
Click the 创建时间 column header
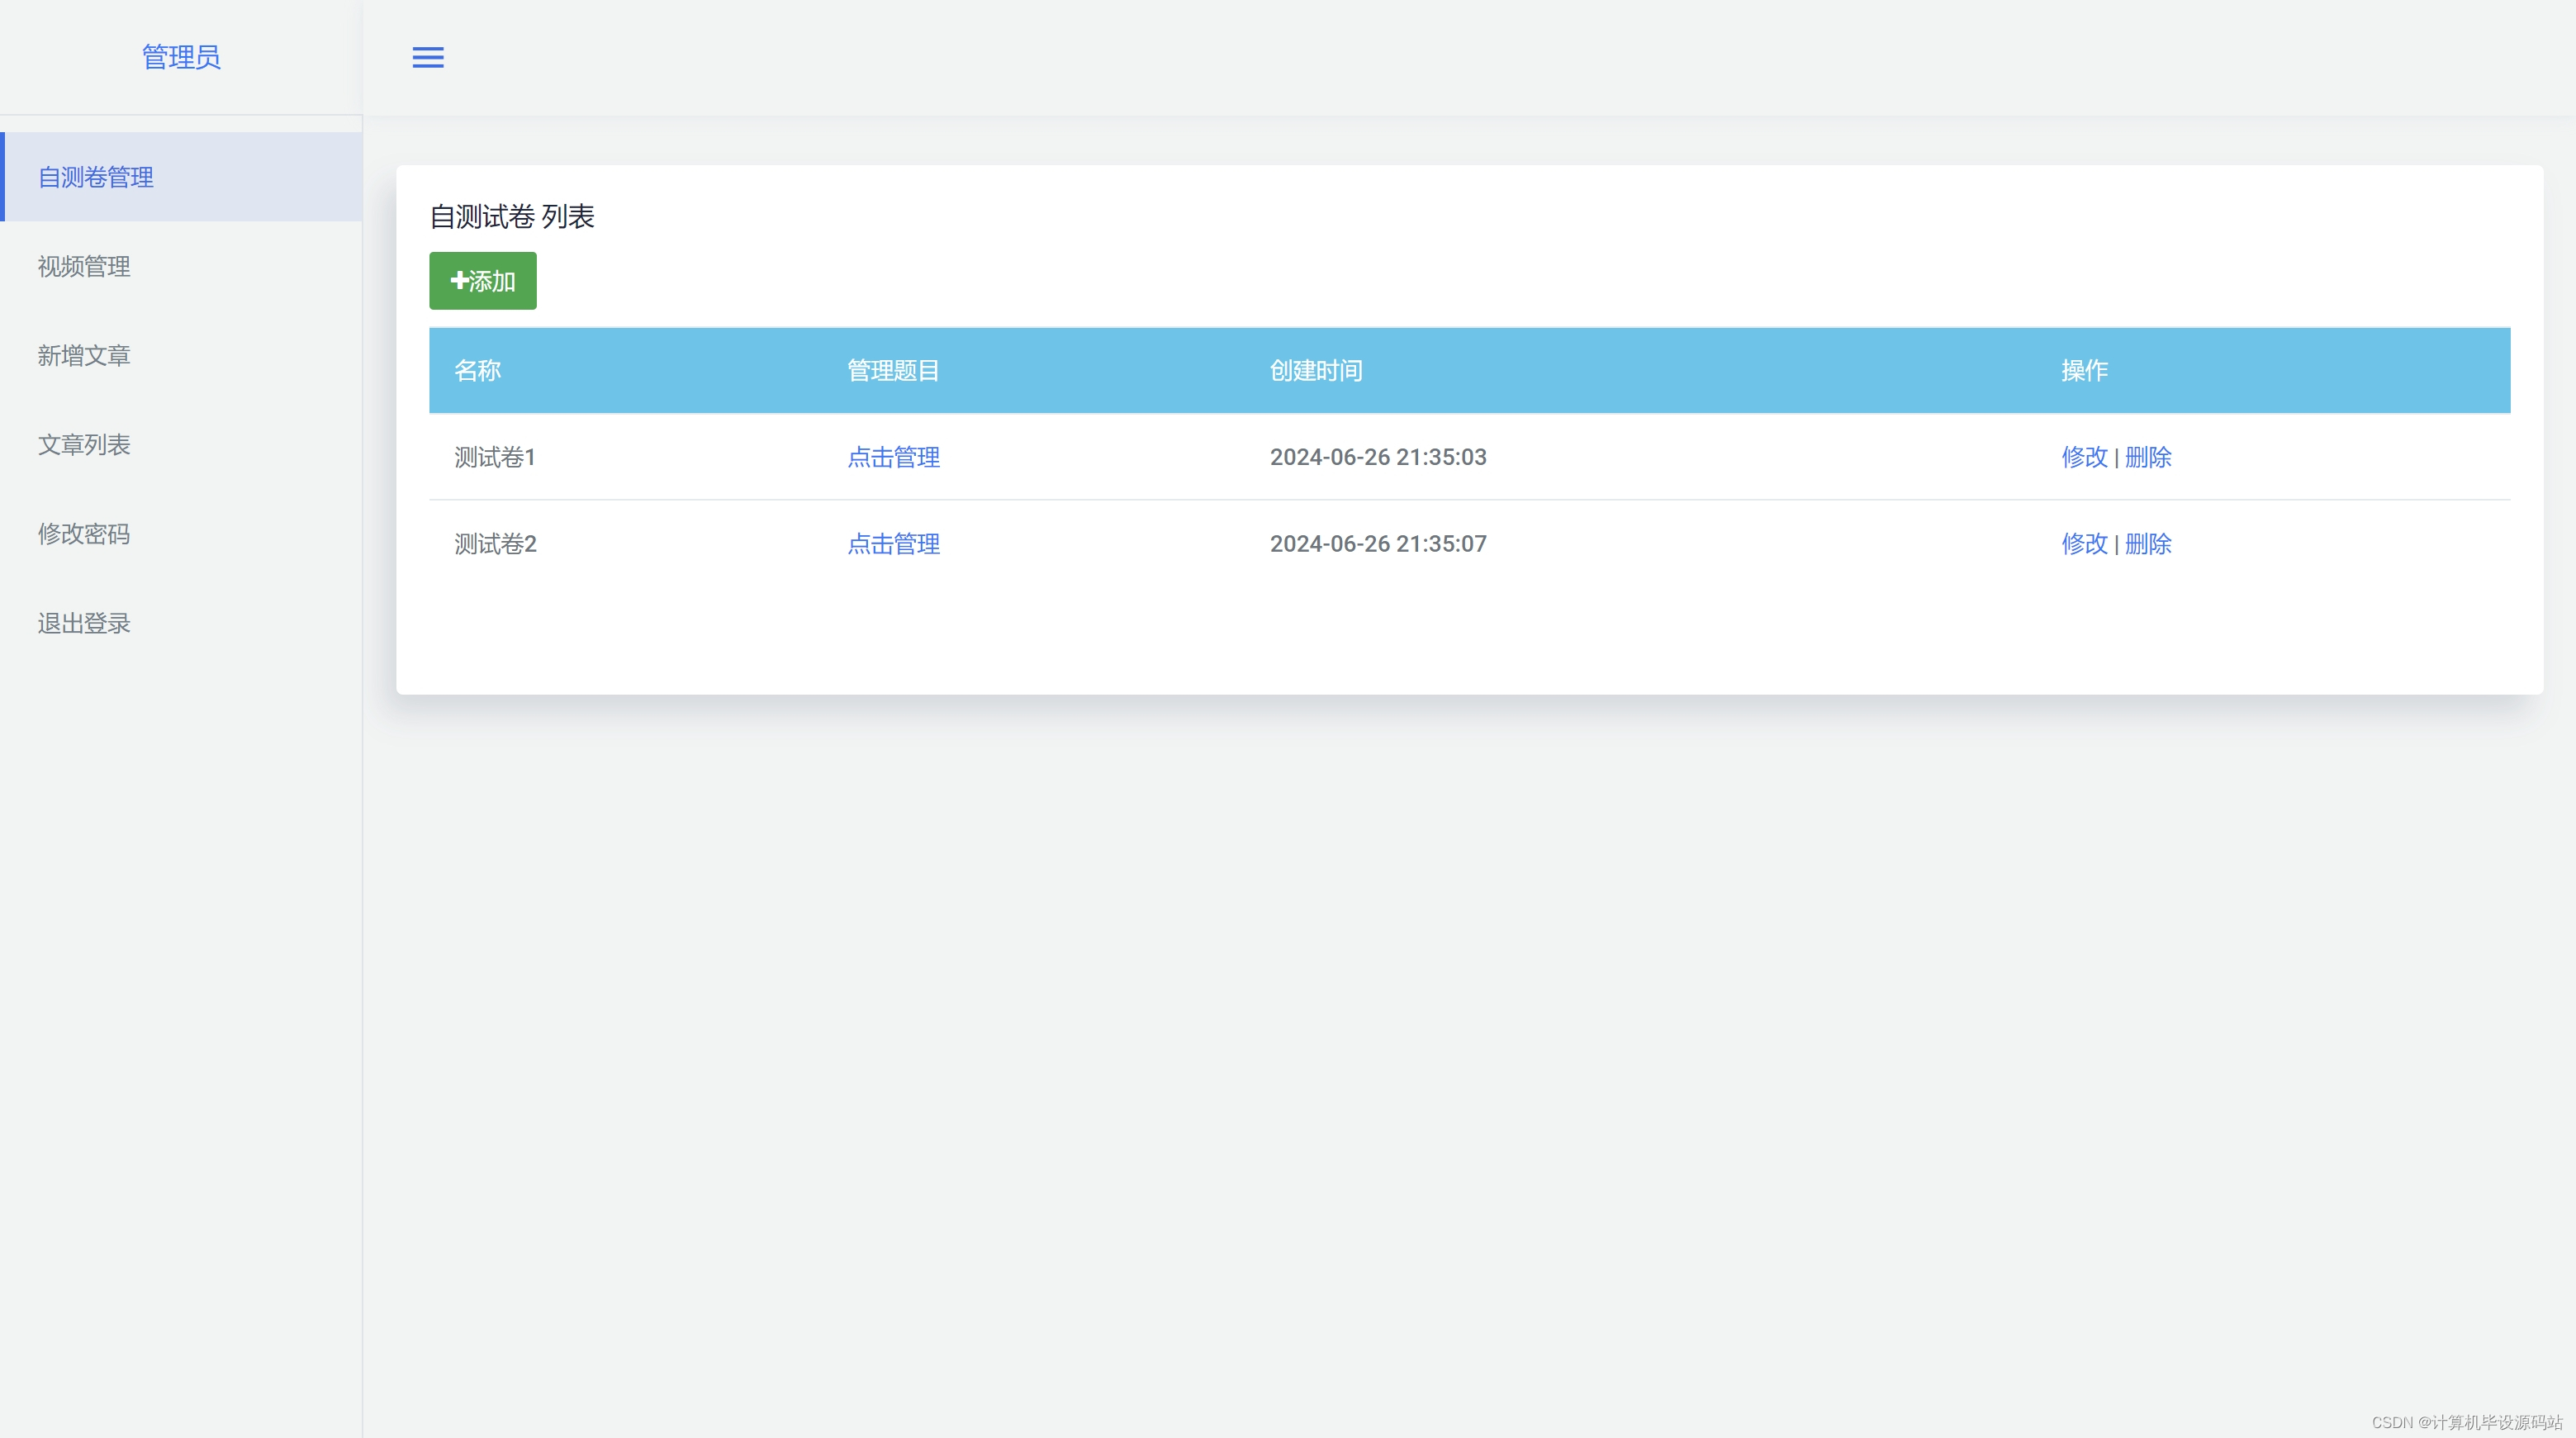[x=1315, y=370]
